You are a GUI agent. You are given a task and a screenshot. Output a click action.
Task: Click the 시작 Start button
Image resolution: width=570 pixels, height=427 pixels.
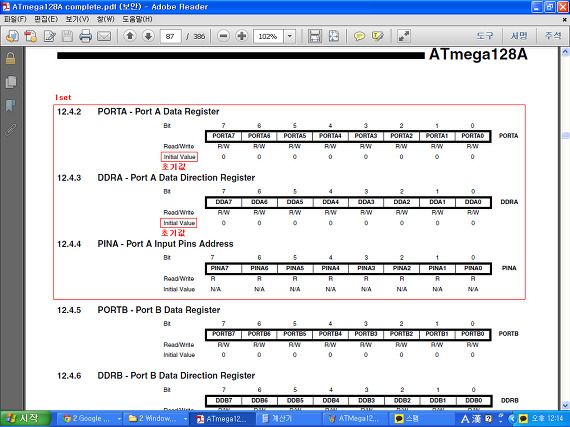pos(25,419)
